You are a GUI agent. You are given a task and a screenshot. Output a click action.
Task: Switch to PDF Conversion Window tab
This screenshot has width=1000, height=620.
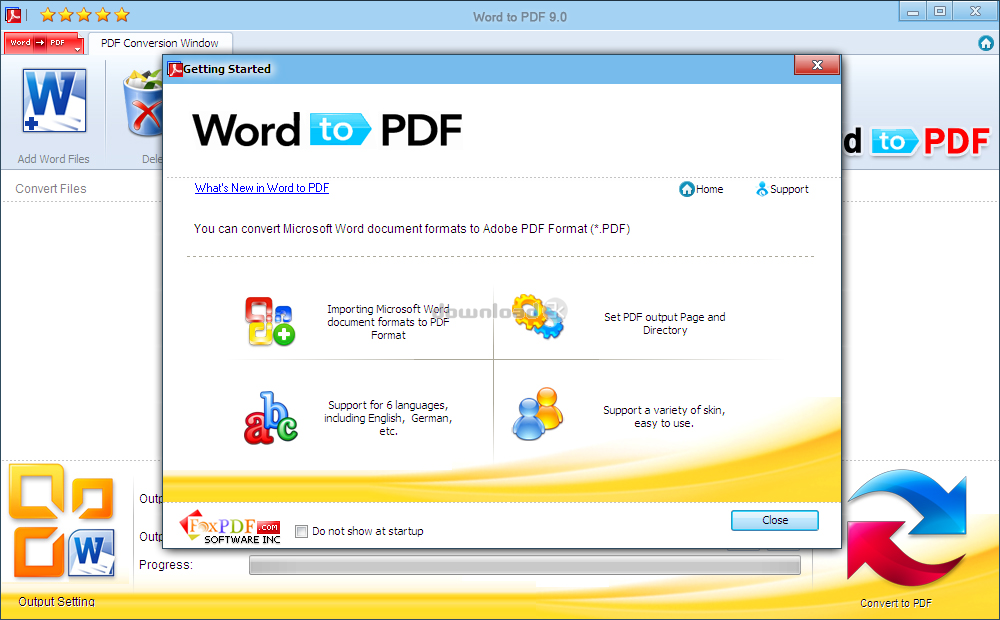pos(159,43)
